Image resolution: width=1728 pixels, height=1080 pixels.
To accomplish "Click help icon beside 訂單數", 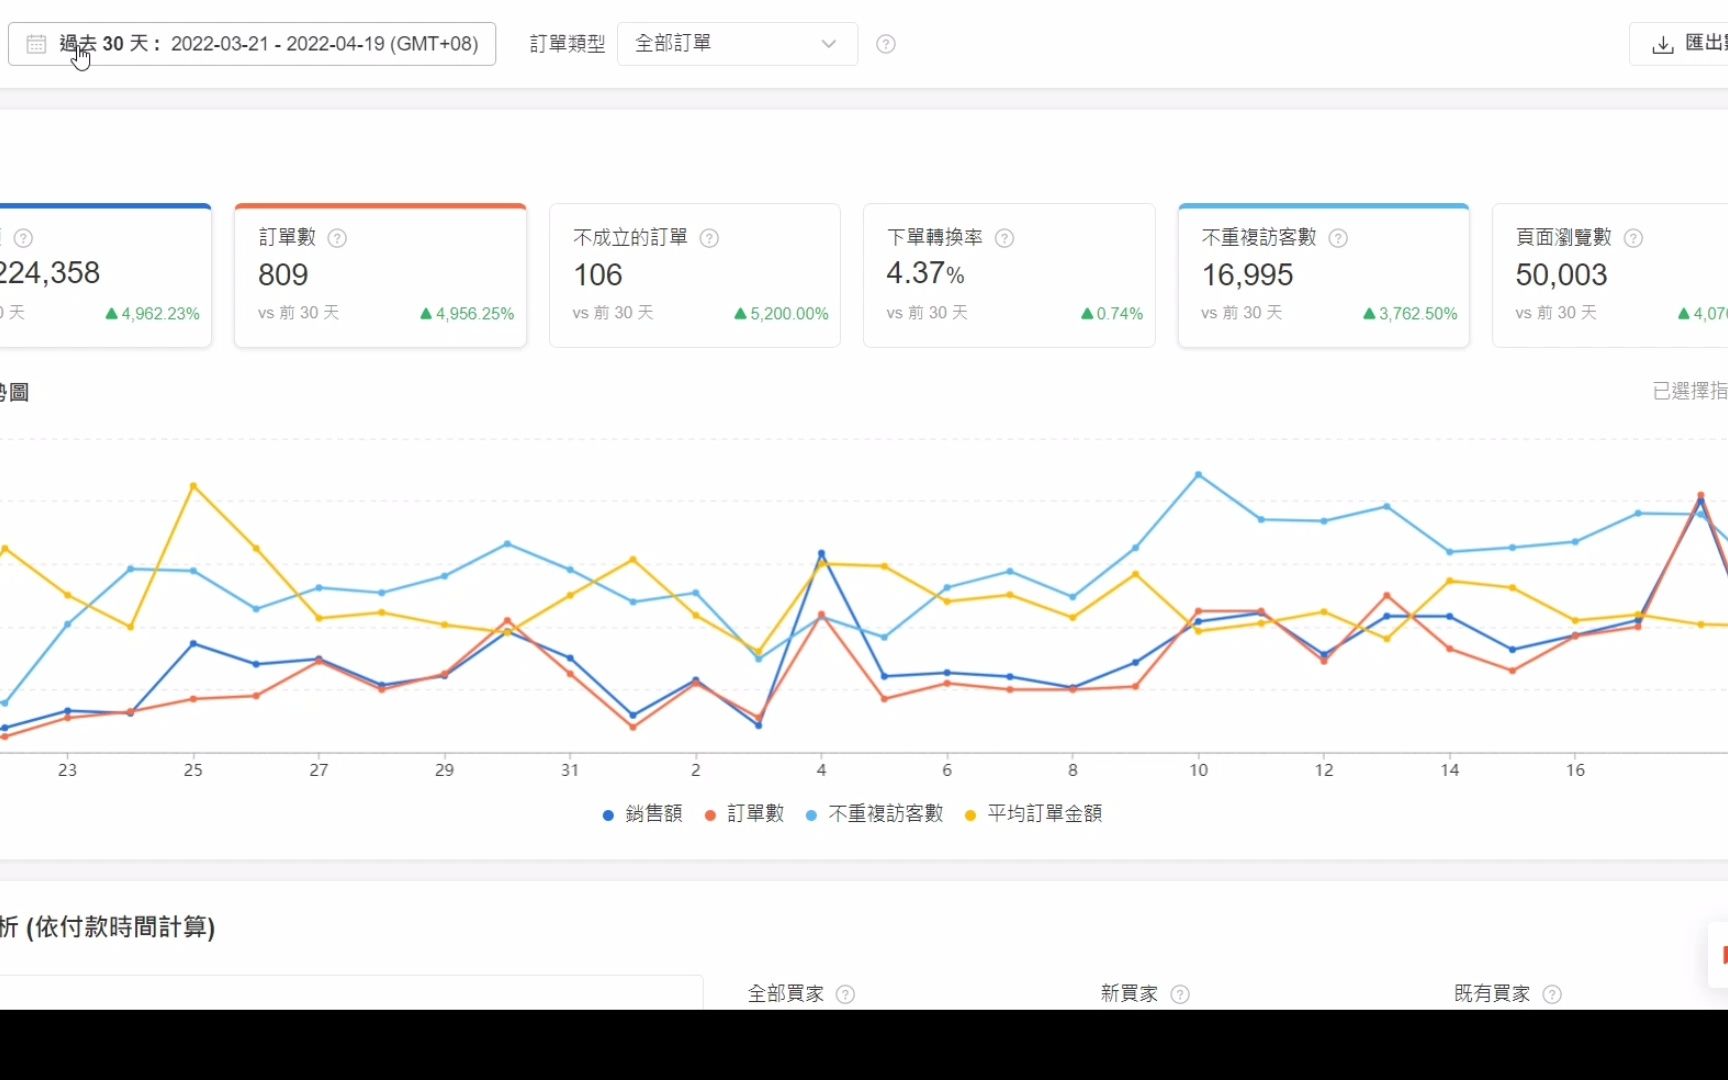I will 338,238.
